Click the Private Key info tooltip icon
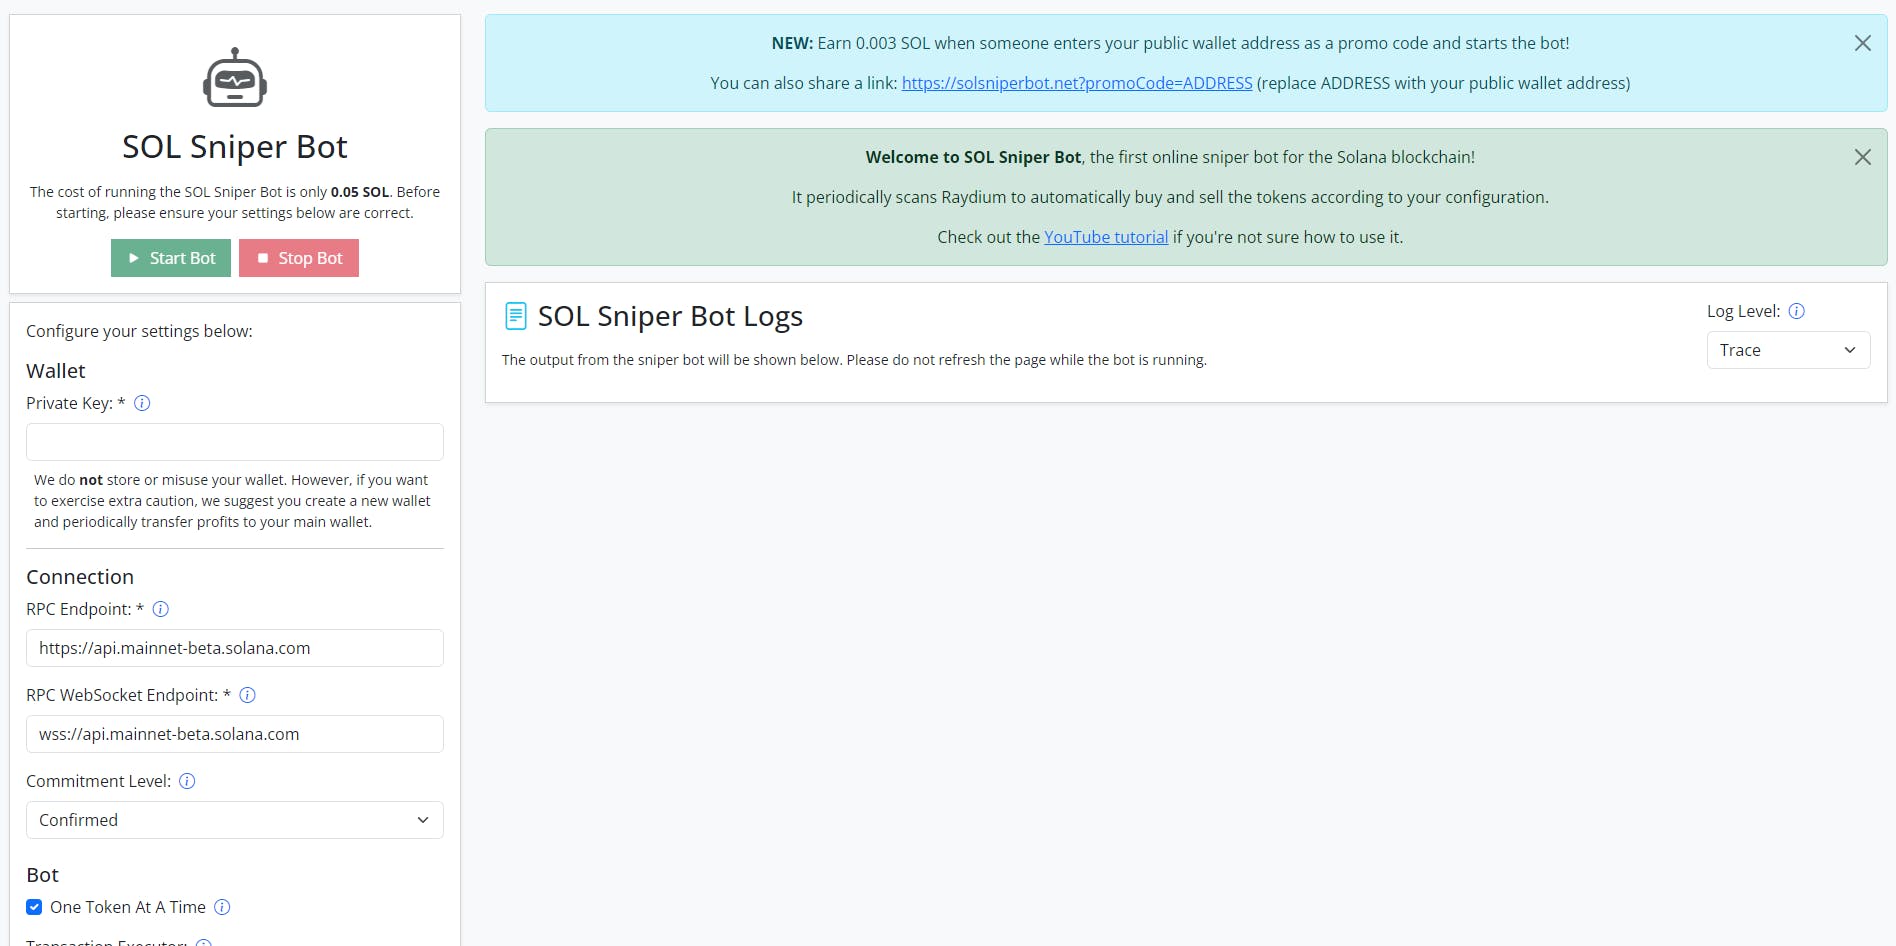The image size is (1896, 946). coord(142,403)
